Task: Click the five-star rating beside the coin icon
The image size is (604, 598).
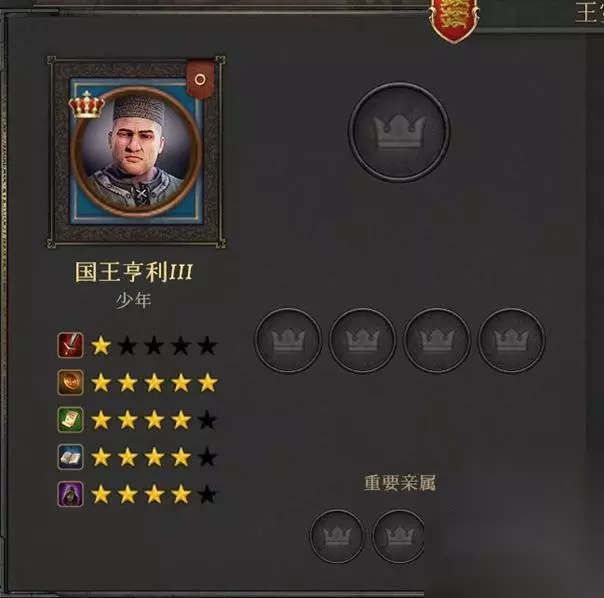Action: [x=154, y=383]
